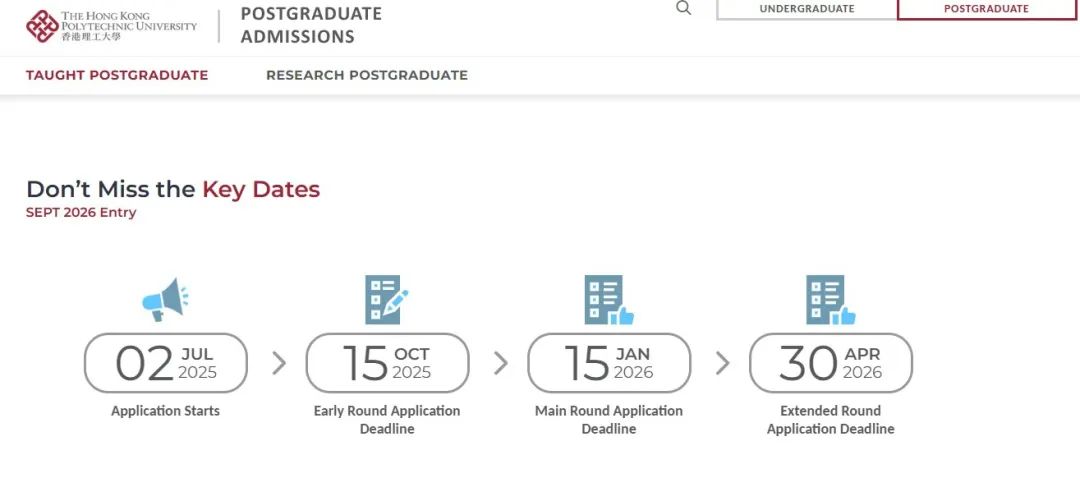Screen dimensions: 1080x478
Task: Click the Postgraduate Admissions title link
Action: click(x=311, y=25)
